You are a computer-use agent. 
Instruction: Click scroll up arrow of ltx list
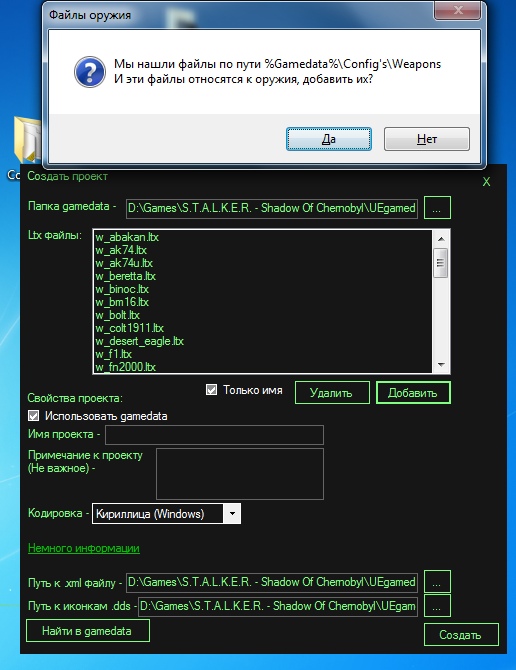click(441, 239)
